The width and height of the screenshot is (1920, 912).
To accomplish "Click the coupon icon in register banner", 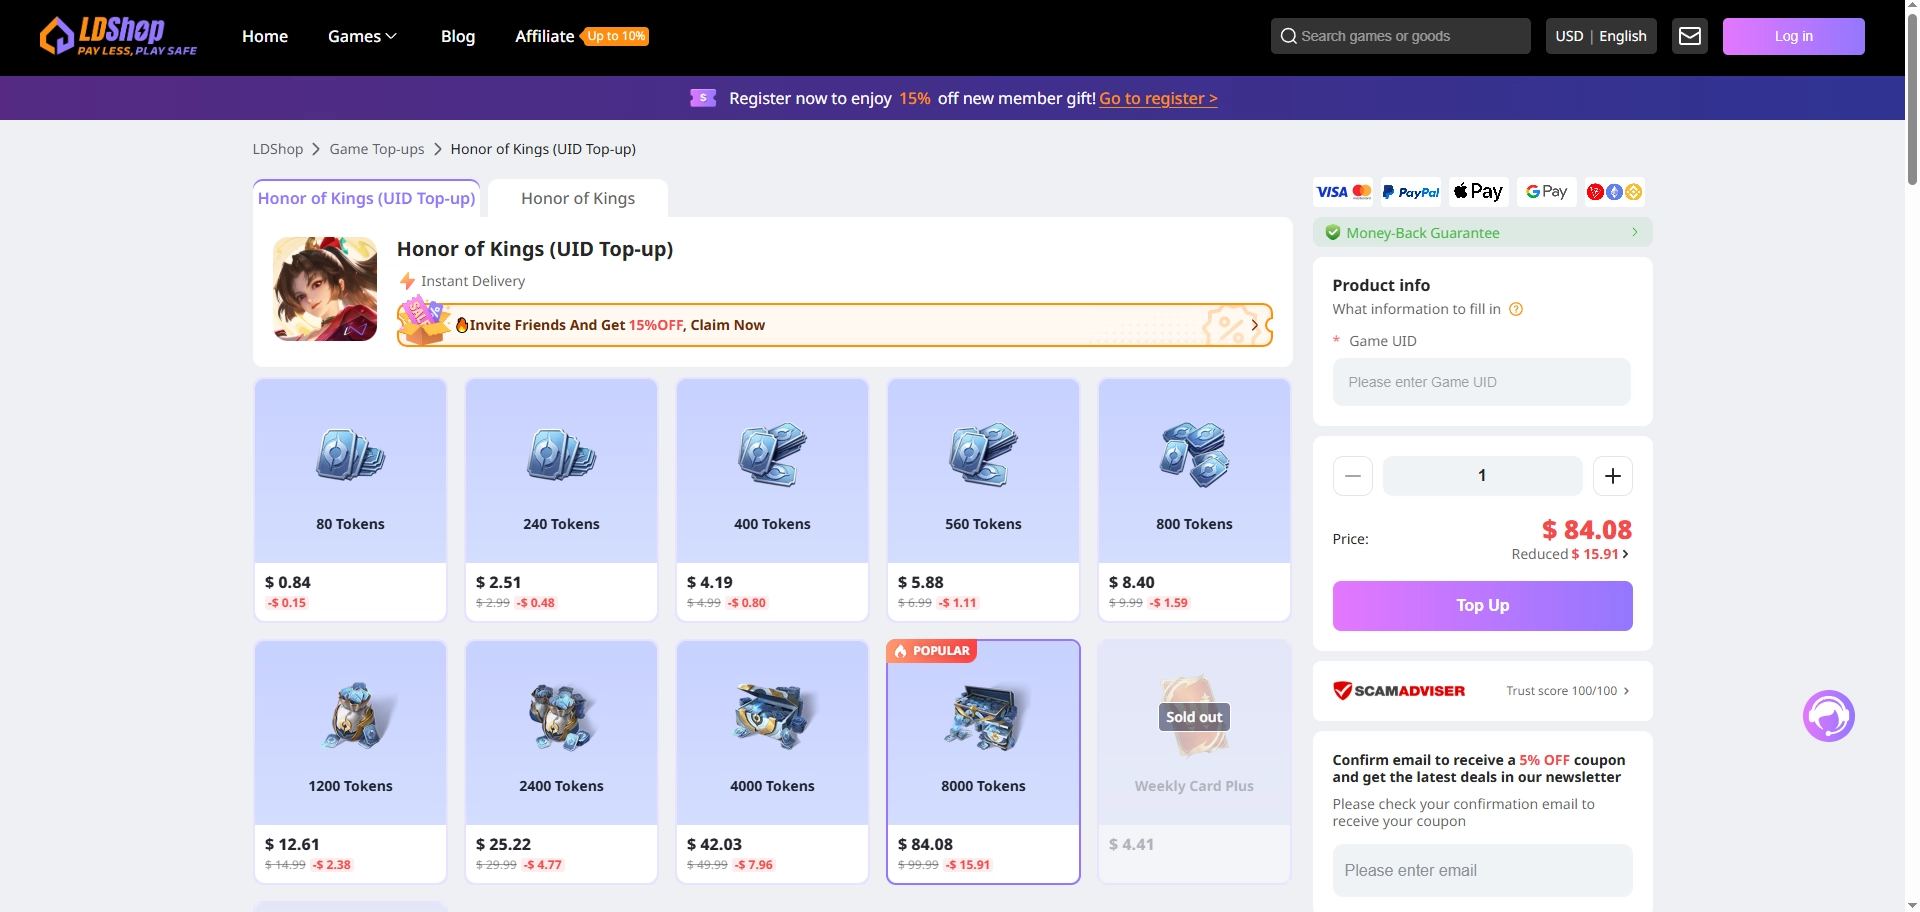I will tap(703, 98).
